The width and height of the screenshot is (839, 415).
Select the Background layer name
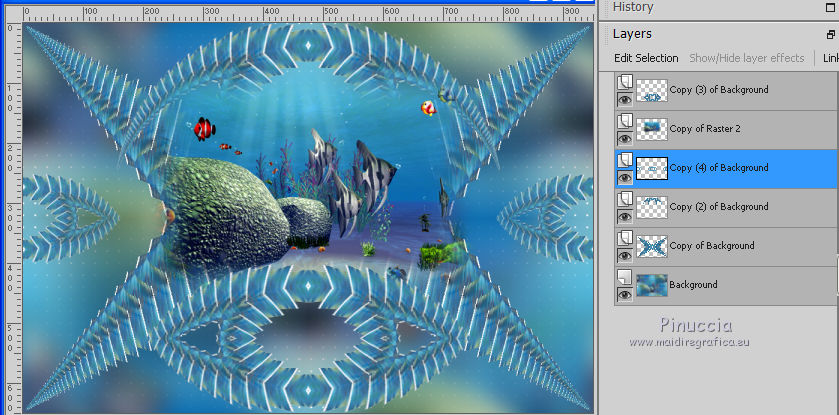(x=693, y=285)
